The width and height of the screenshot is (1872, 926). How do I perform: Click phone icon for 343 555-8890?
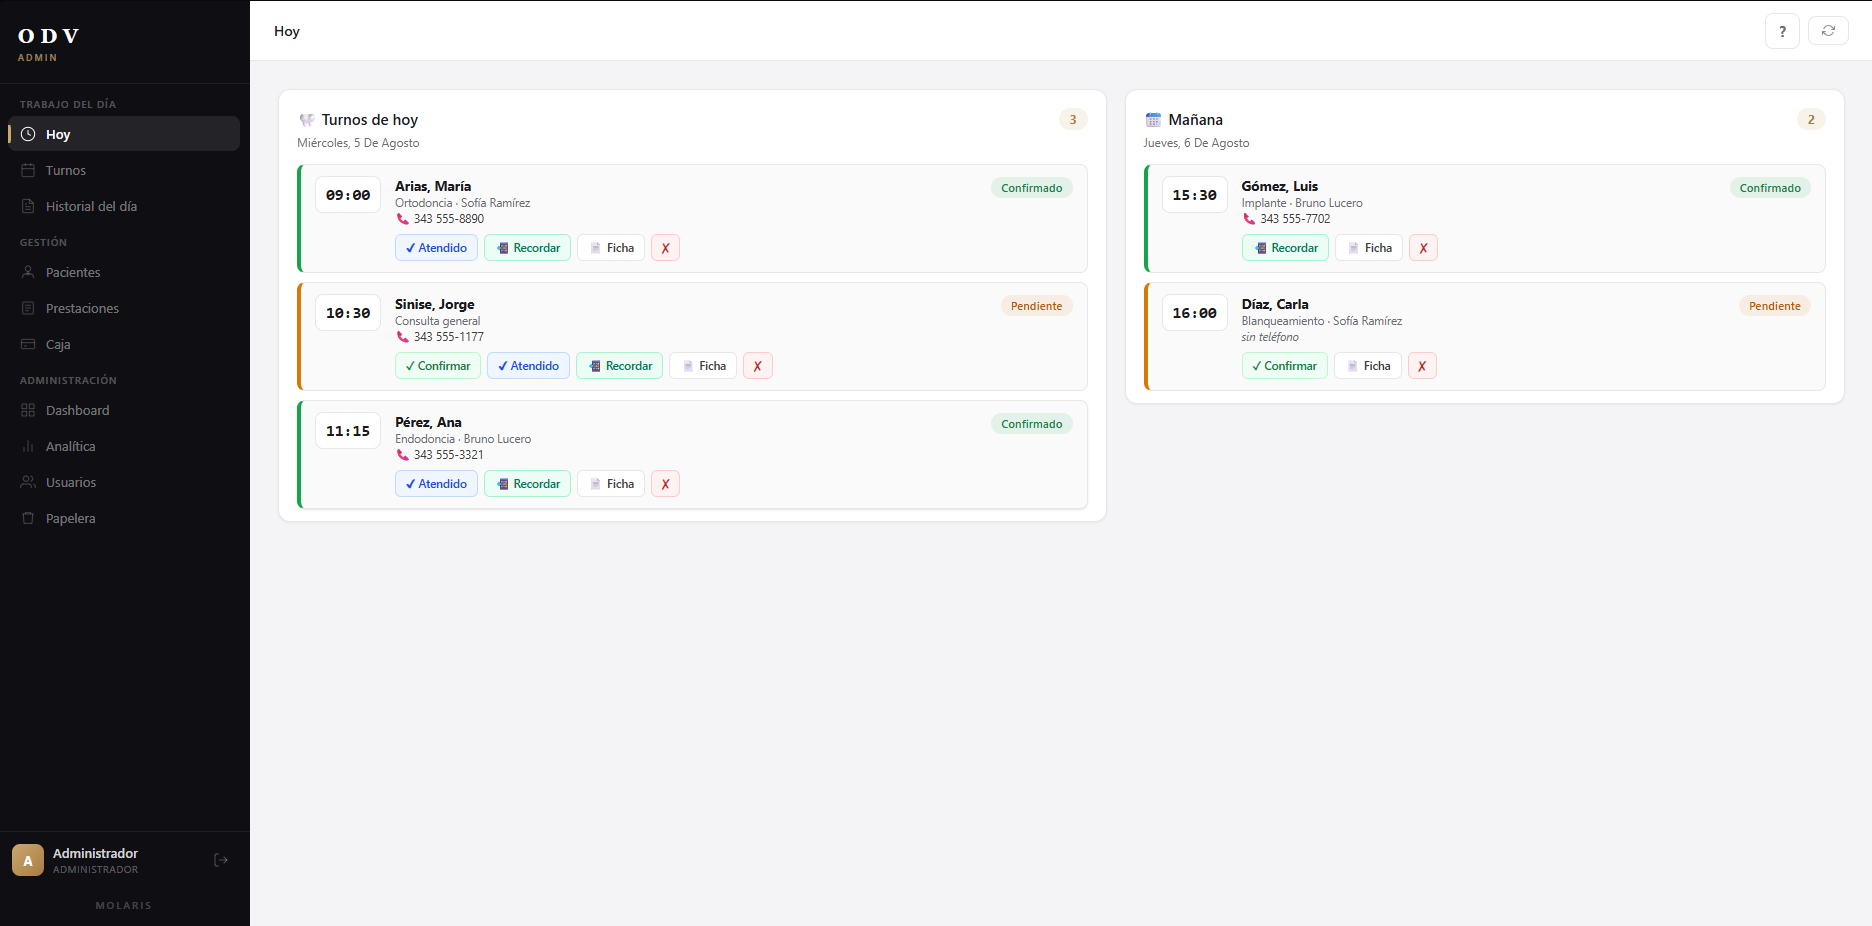(402, 219)
